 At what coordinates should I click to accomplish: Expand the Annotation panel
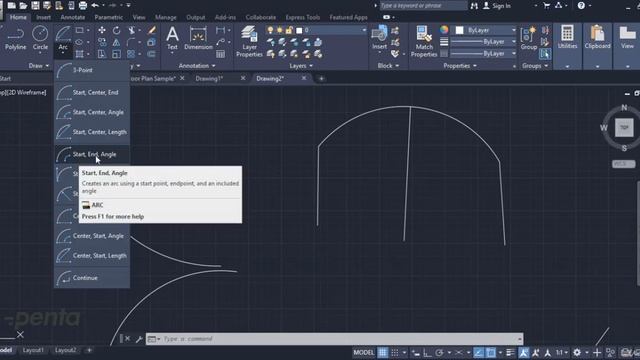coord(197,66)
